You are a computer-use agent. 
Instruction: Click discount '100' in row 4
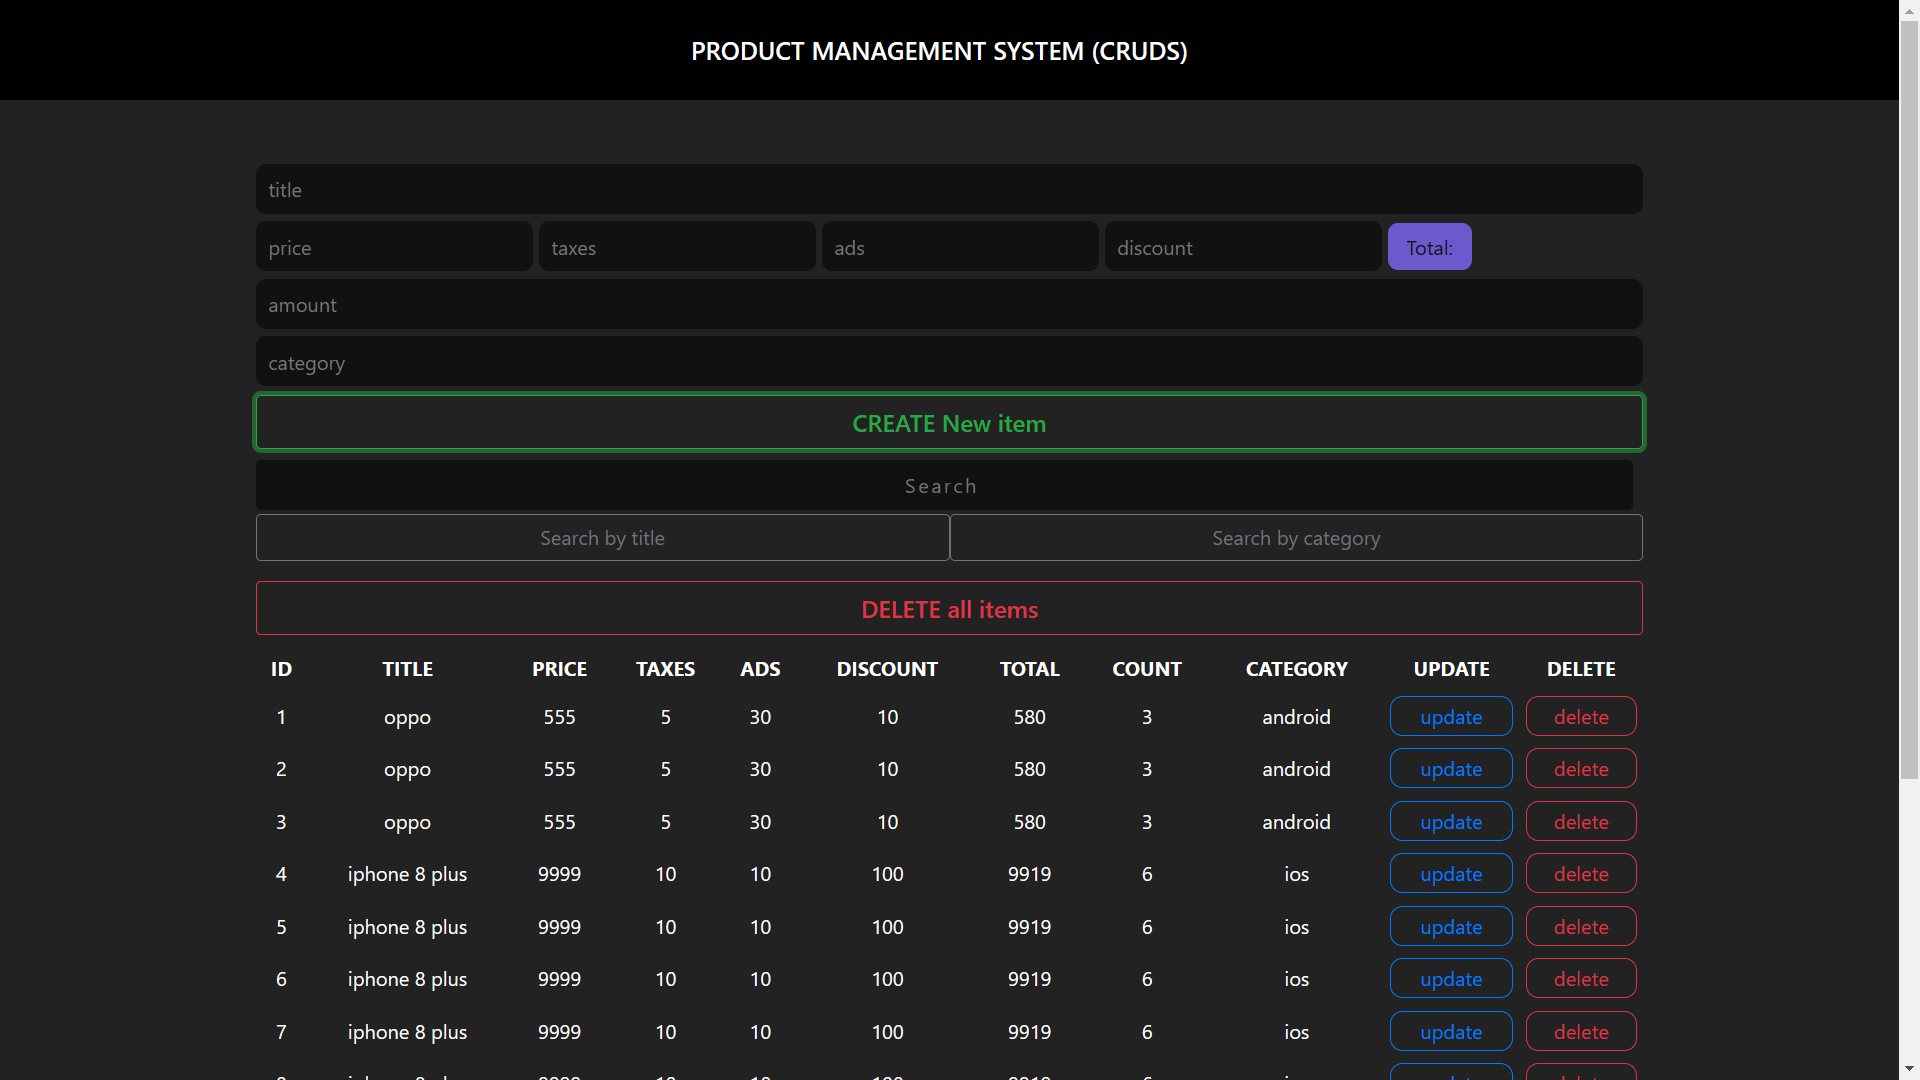tap(887, 874)
